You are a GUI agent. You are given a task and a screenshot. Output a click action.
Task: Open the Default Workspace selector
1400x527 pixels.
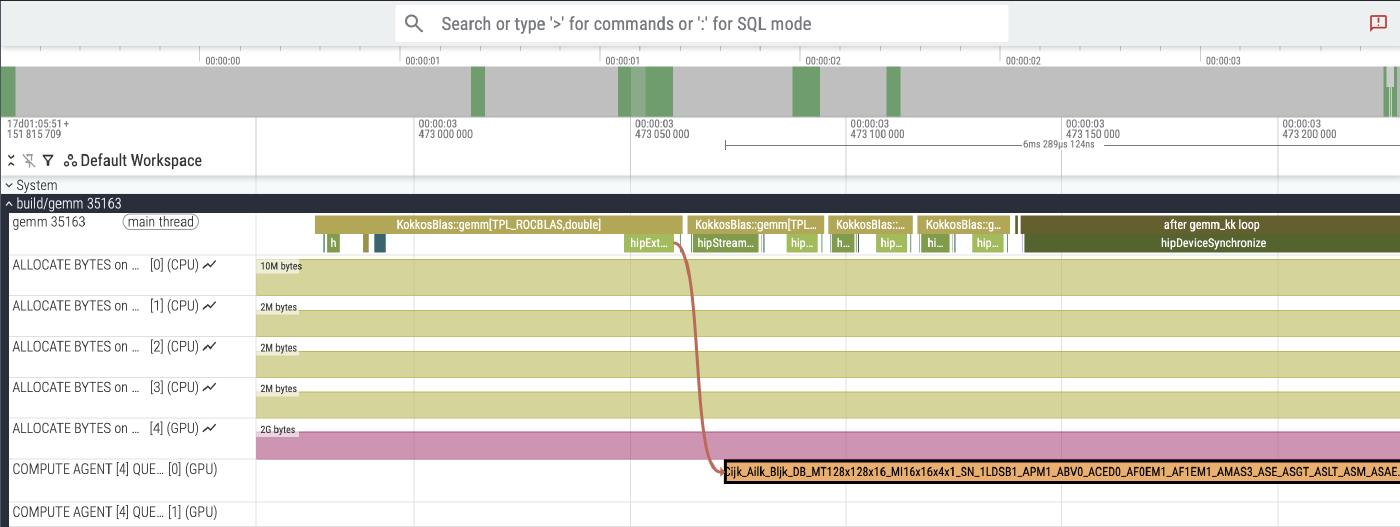click(140, 160)
